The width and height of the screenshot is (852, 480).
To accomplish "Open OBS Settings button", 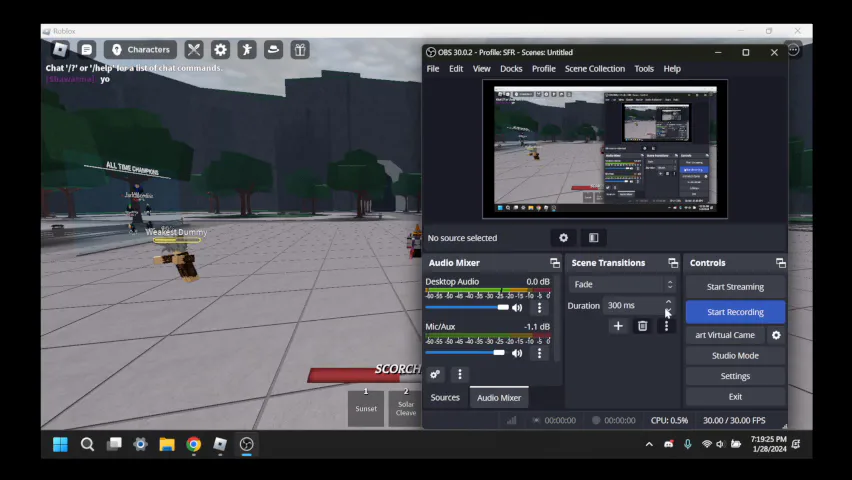I will point(735,376).
